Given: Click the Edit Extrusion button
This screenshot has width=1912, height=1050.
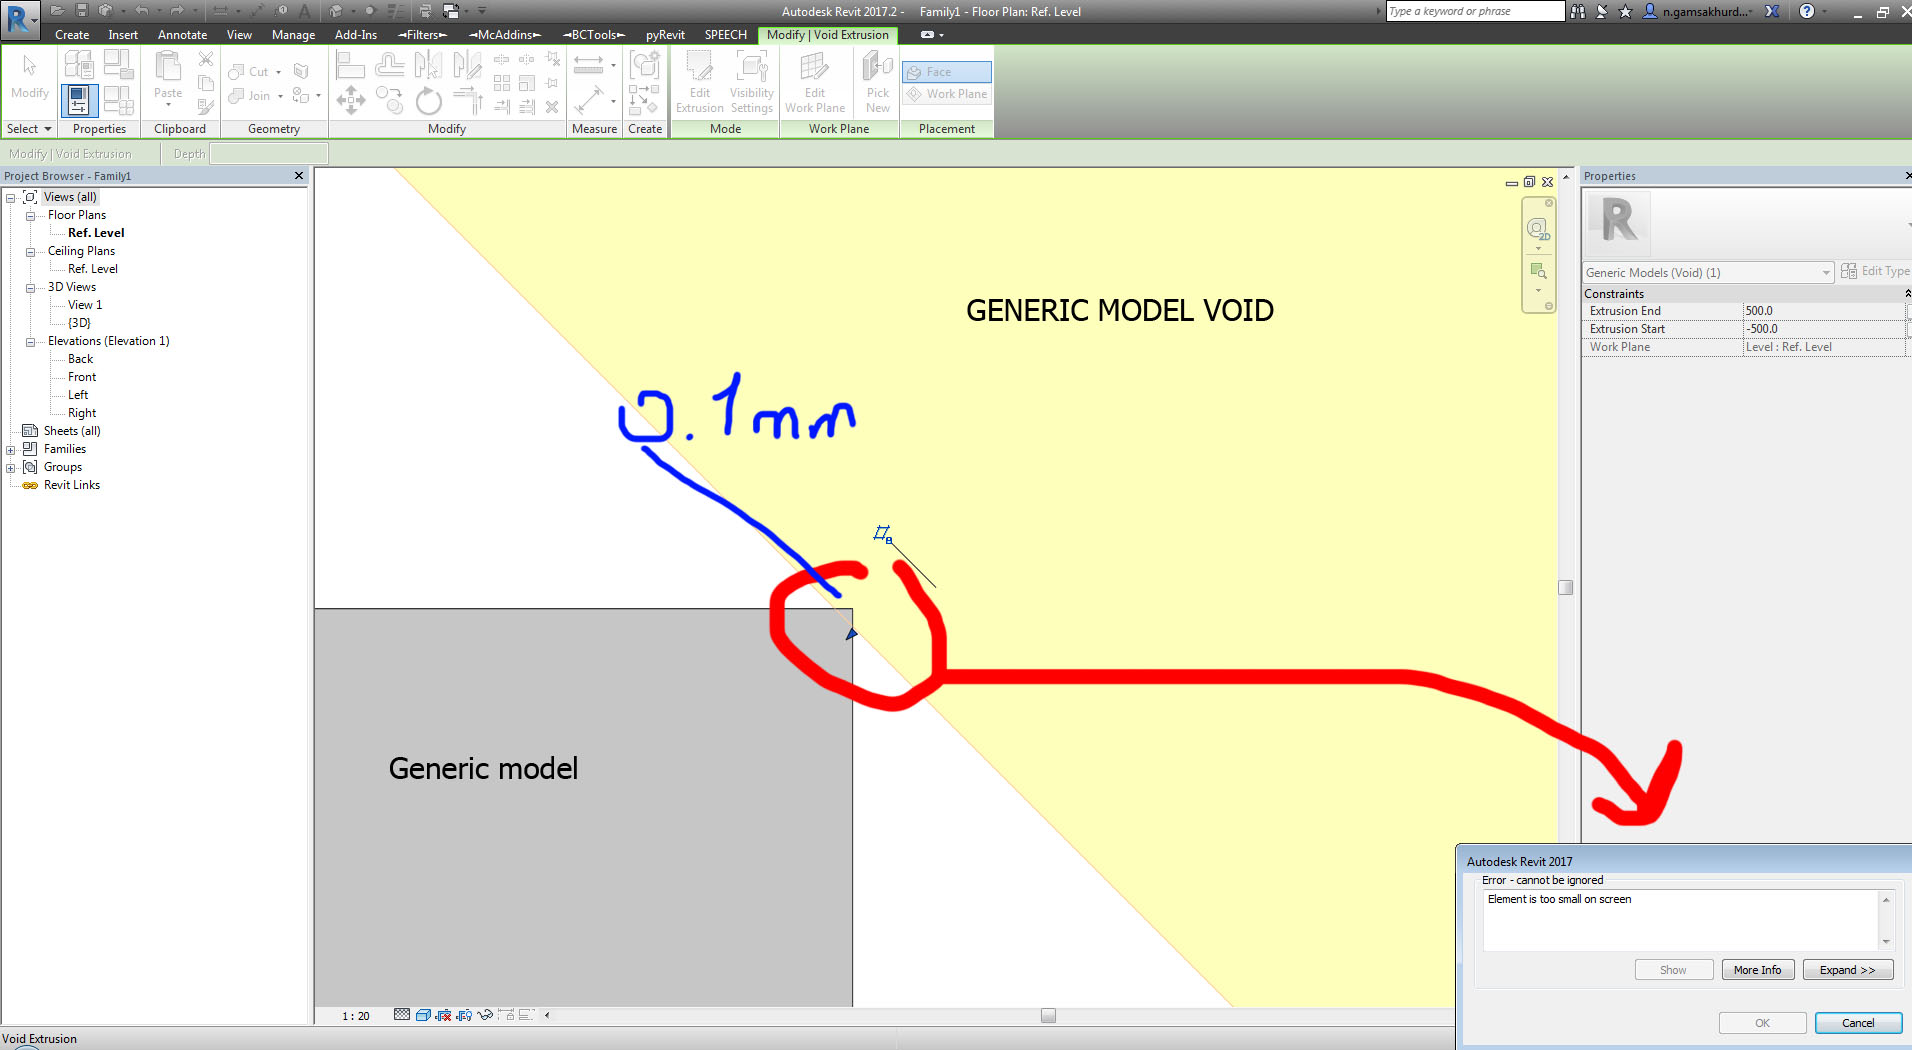Looking at the screenshot, I should (699, 82).
